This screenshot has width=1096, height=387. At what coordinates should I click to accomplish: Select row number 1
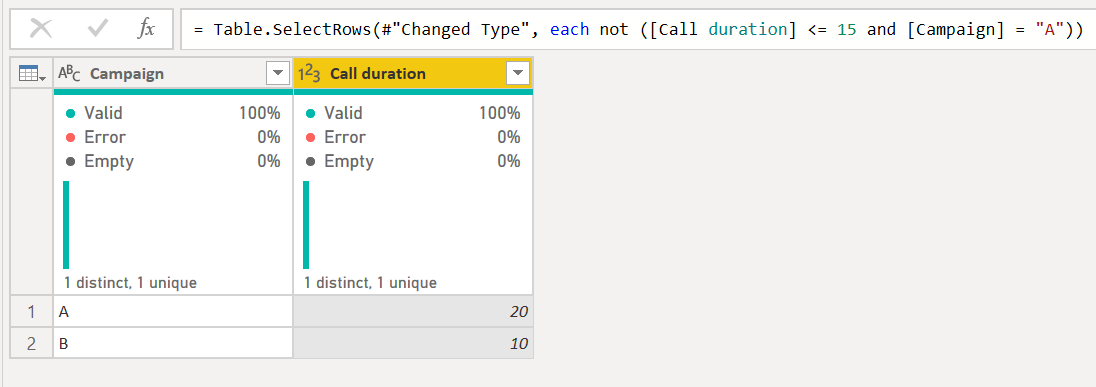pos(31,312)
